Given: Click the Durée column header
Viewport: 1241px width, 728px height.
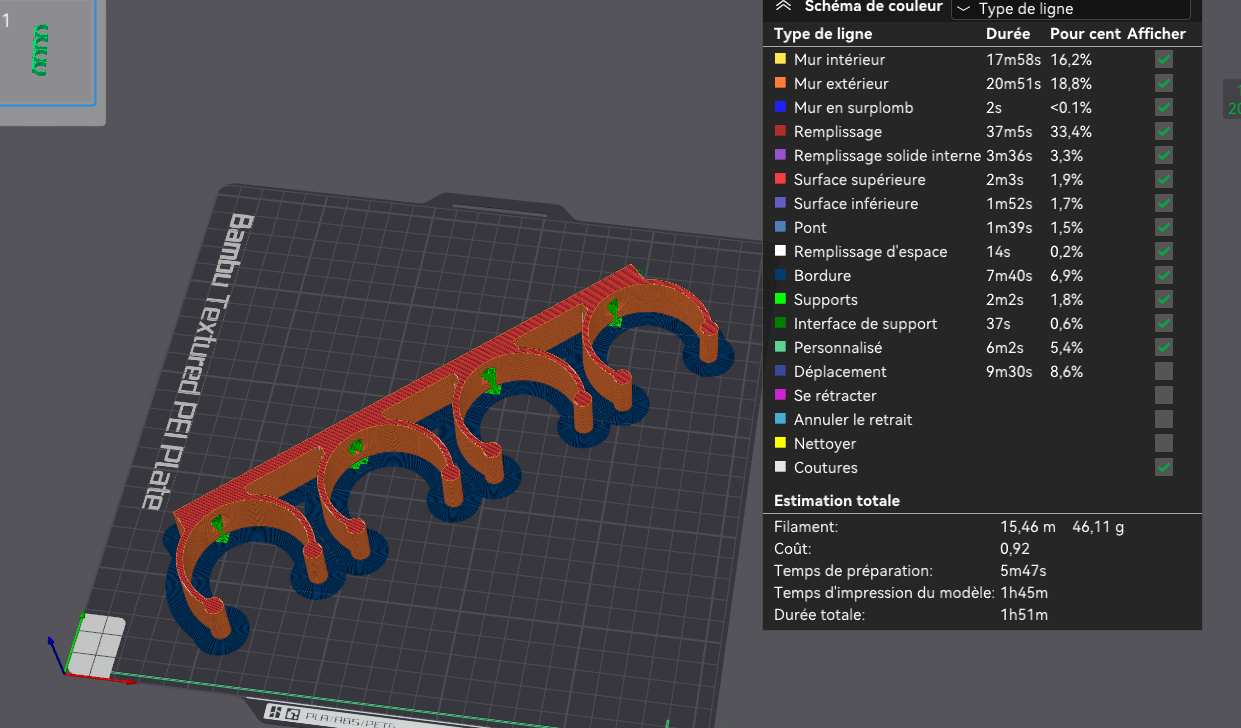Looking at the screenshot, I should (1008, 34).
